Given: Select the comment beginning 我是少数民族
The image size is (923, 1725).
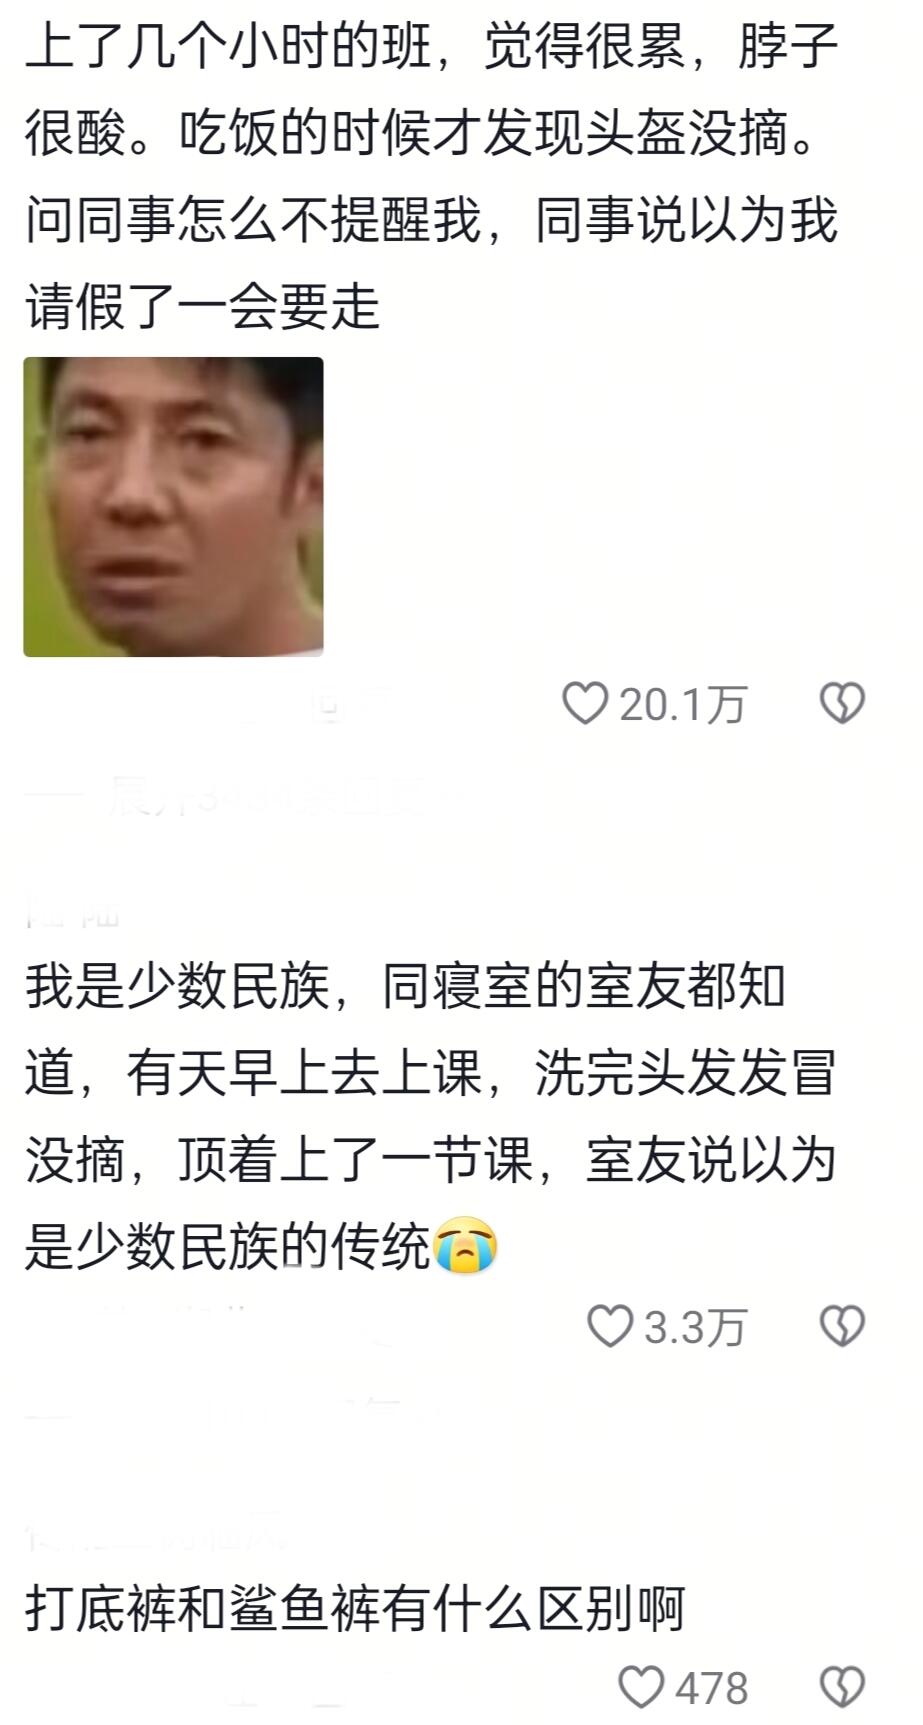Looking at the screenshot, I should pos(430,1118).
